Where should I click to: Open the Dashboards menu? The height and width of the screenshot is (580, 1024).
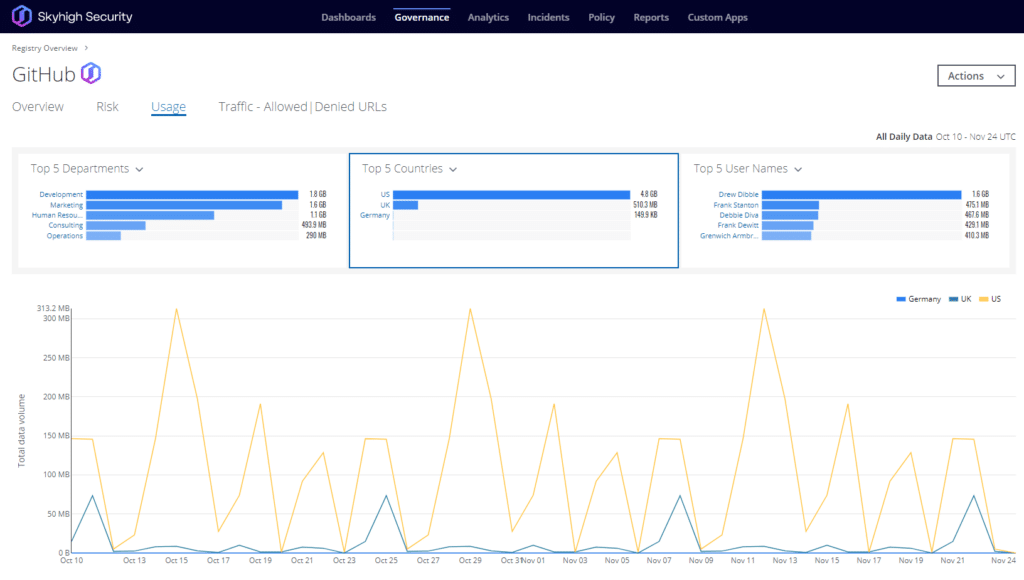click(x=348, y=17)
